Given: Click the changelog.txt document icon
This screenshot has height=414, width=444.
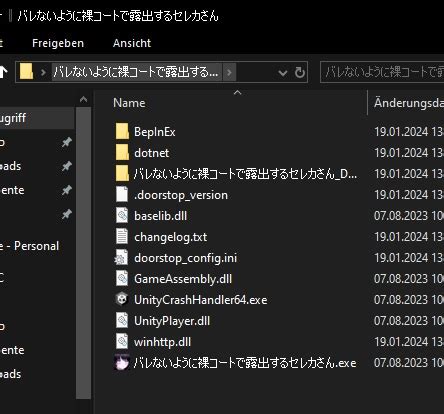Looking at the screenshot, I should click(x=122, y=236).
